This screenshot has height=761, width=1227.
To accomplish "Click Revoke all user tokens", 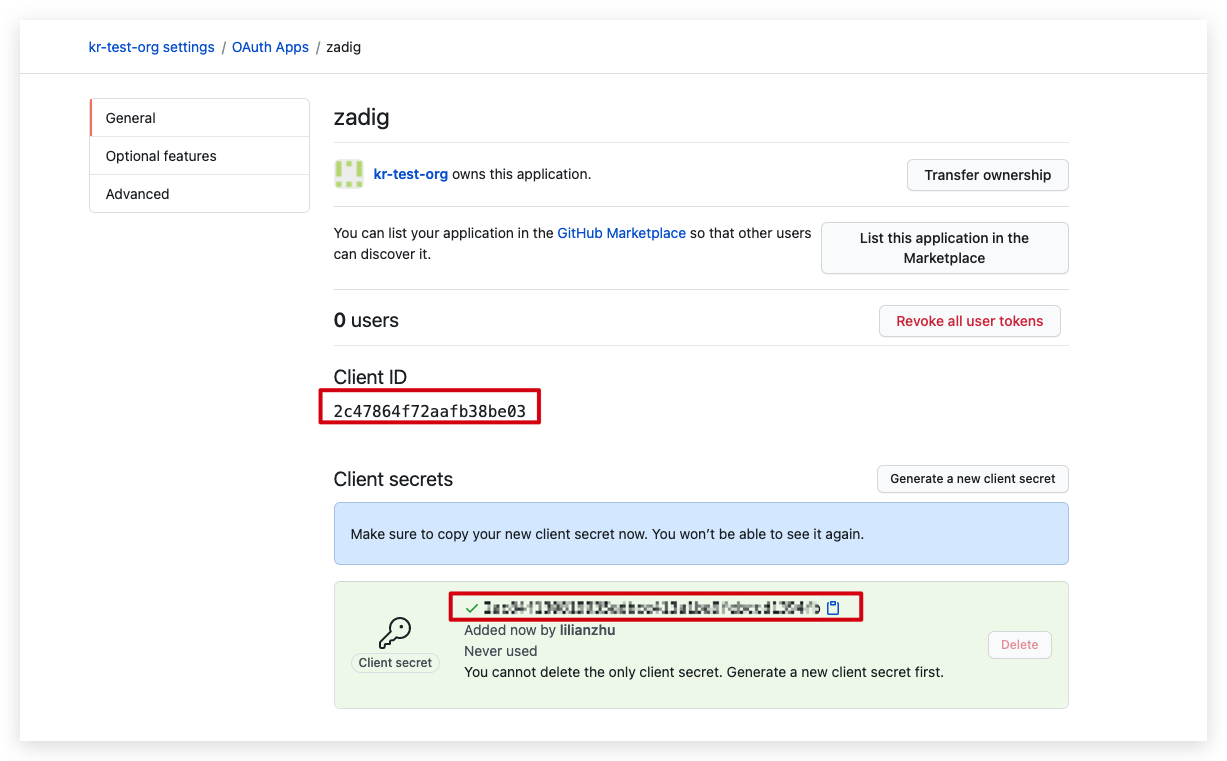I will pyautogui.click(x=969, y=321).
